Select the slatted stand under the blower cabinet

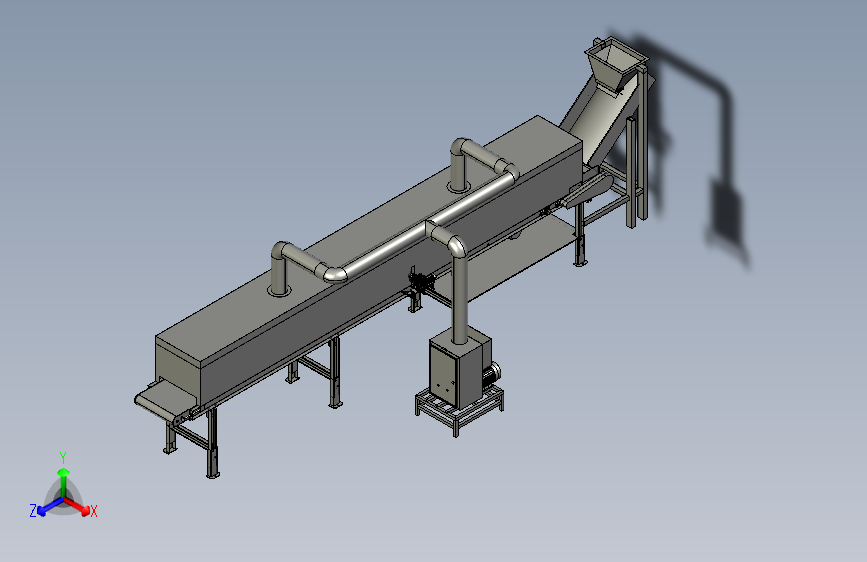point(460,410)
